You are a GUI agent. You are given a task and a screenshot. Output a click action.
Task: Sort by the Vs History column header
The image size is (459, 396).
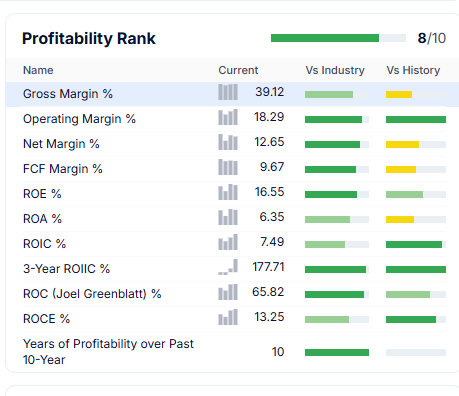point(413,70)
